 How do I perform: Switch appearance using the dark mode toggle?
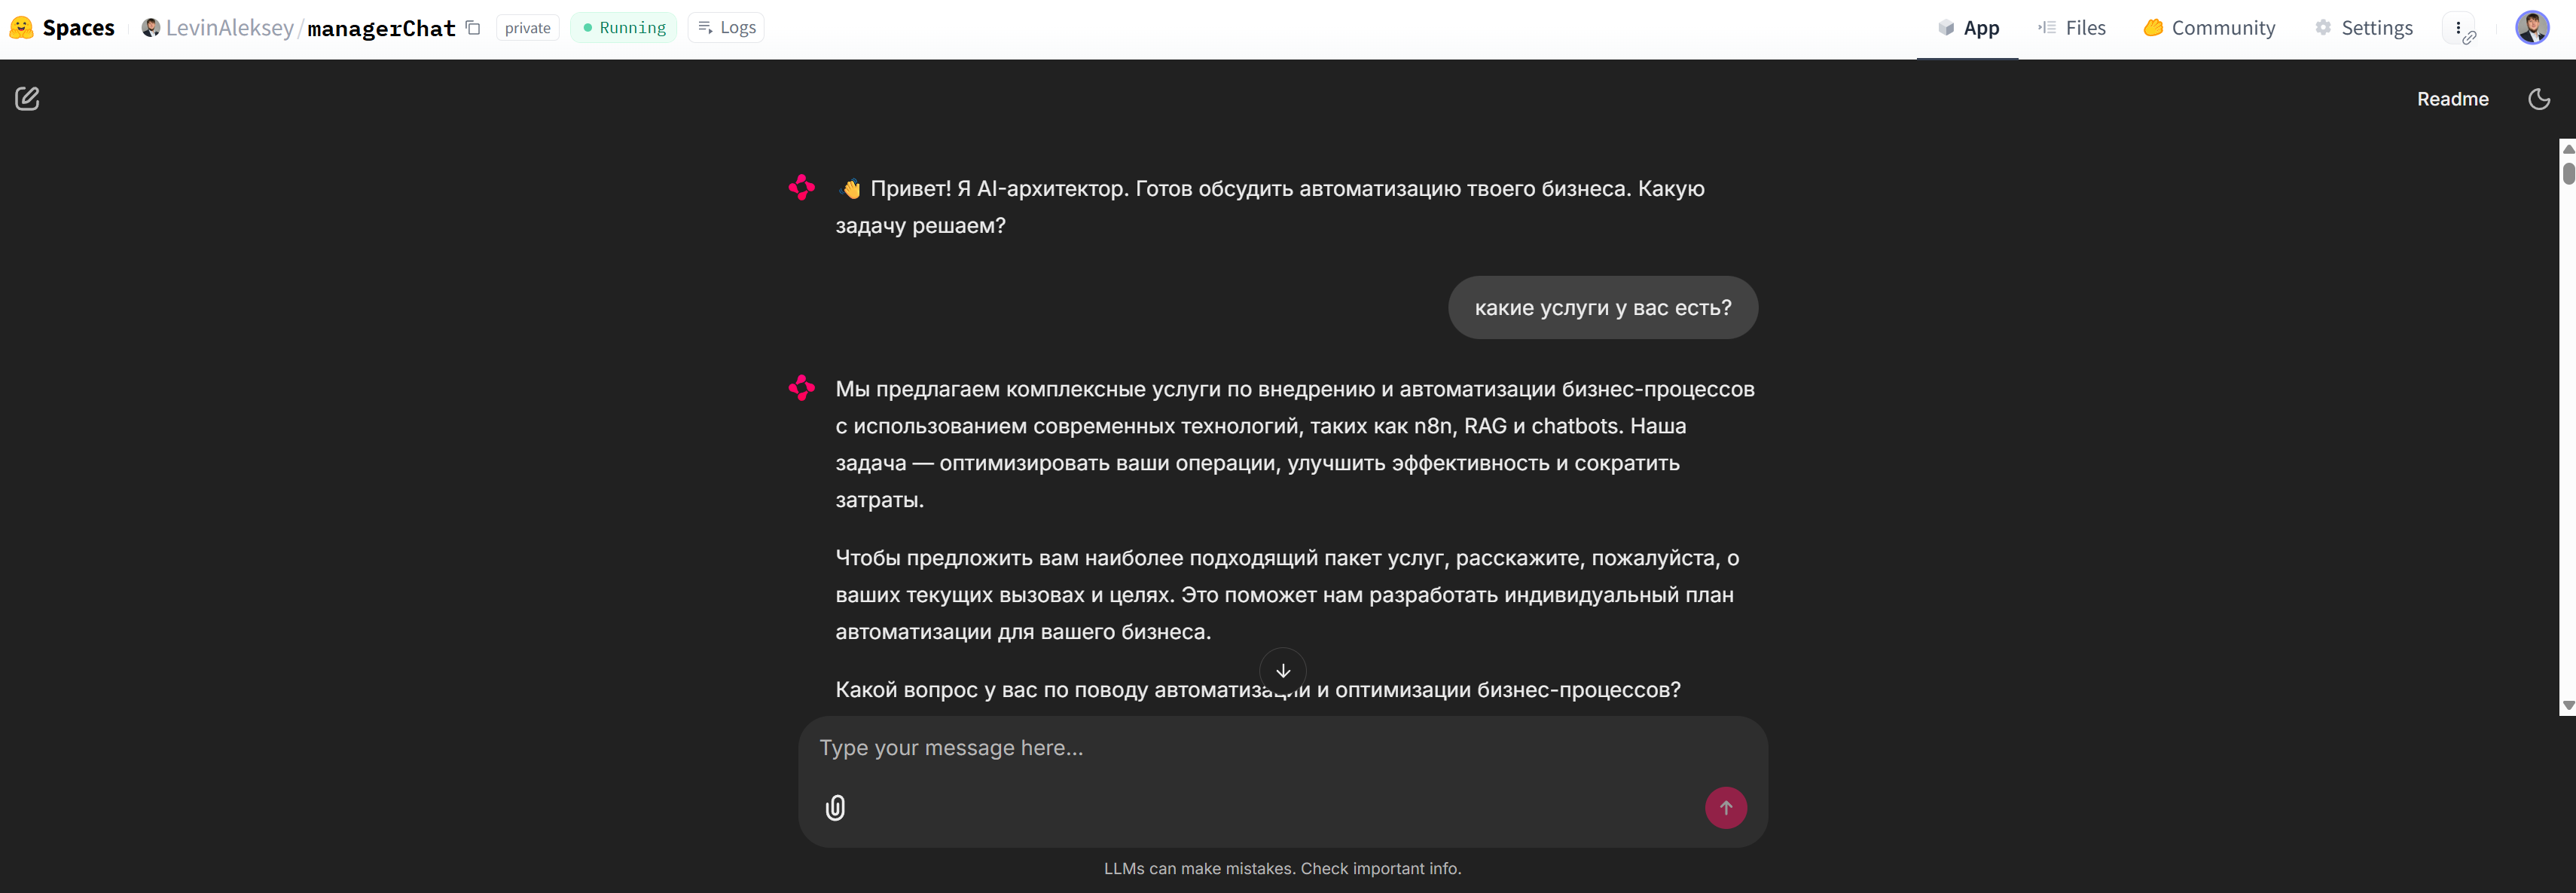(2540, 99)
